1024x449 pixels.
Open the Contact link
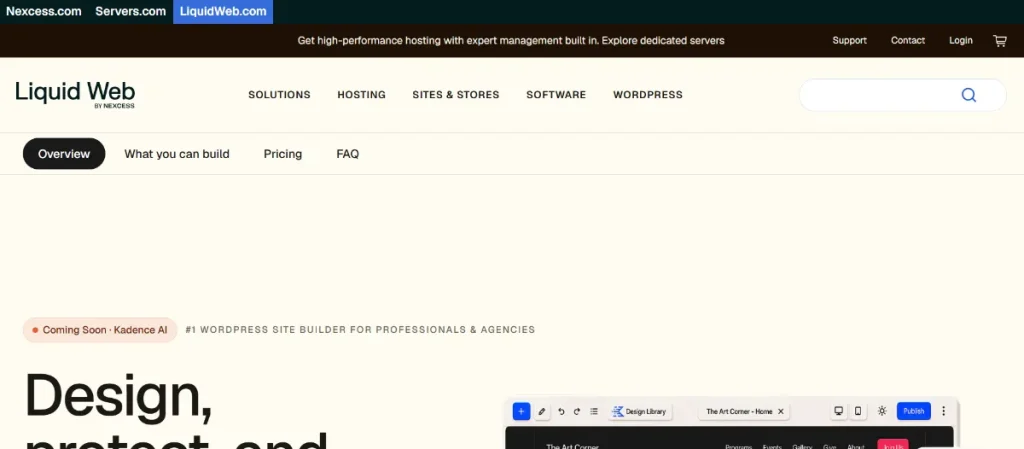[x=908, y=40]
